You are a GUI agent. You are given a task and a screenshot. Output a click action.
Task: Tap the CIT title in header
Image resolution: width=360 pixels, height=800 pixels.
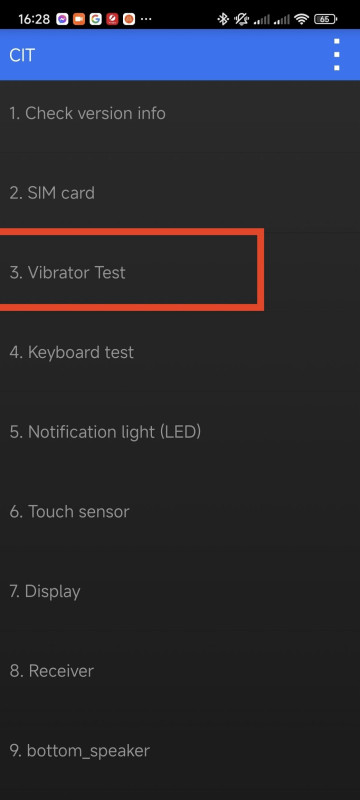22,55
